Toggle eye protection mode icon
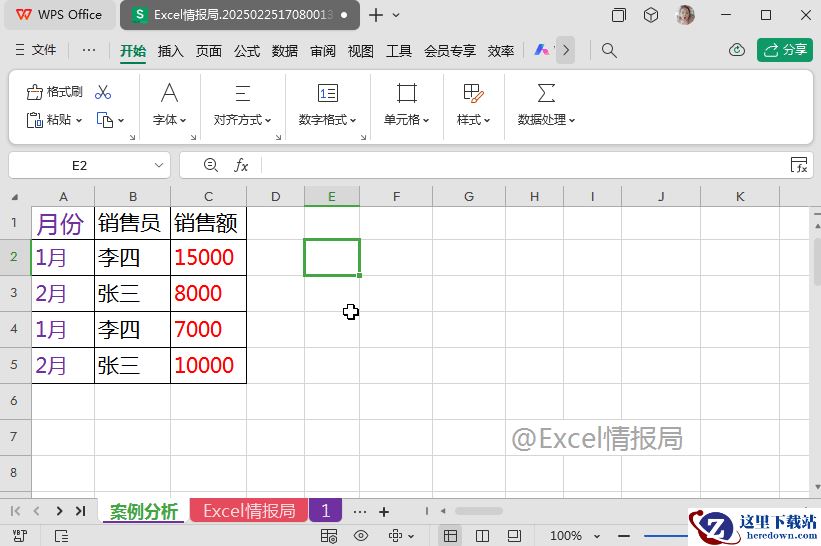 point(361,536)
